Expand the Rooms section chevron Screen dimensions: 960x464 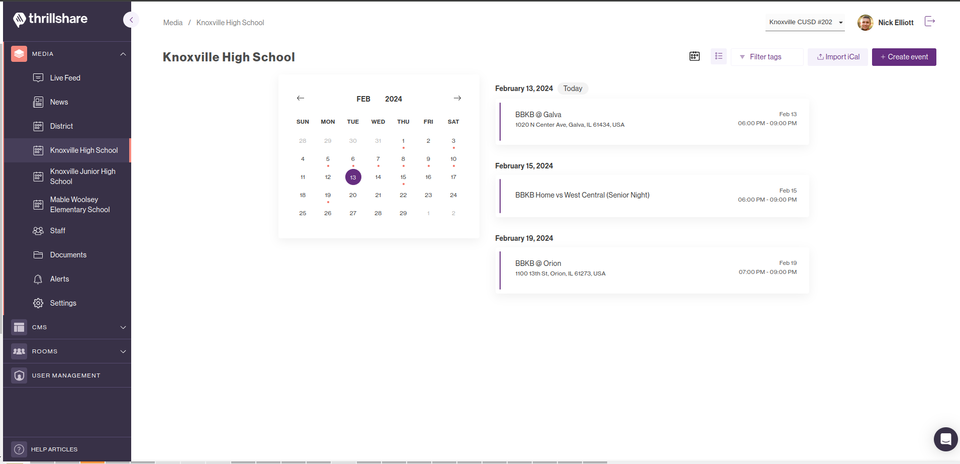tap(123, 351)
